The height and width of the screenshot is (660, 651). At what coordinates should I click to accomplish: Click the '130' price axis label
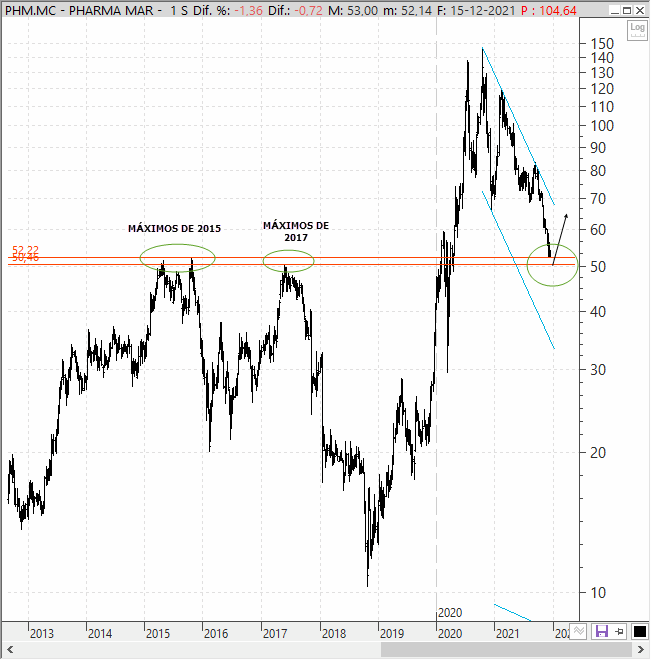pos(602,73)
